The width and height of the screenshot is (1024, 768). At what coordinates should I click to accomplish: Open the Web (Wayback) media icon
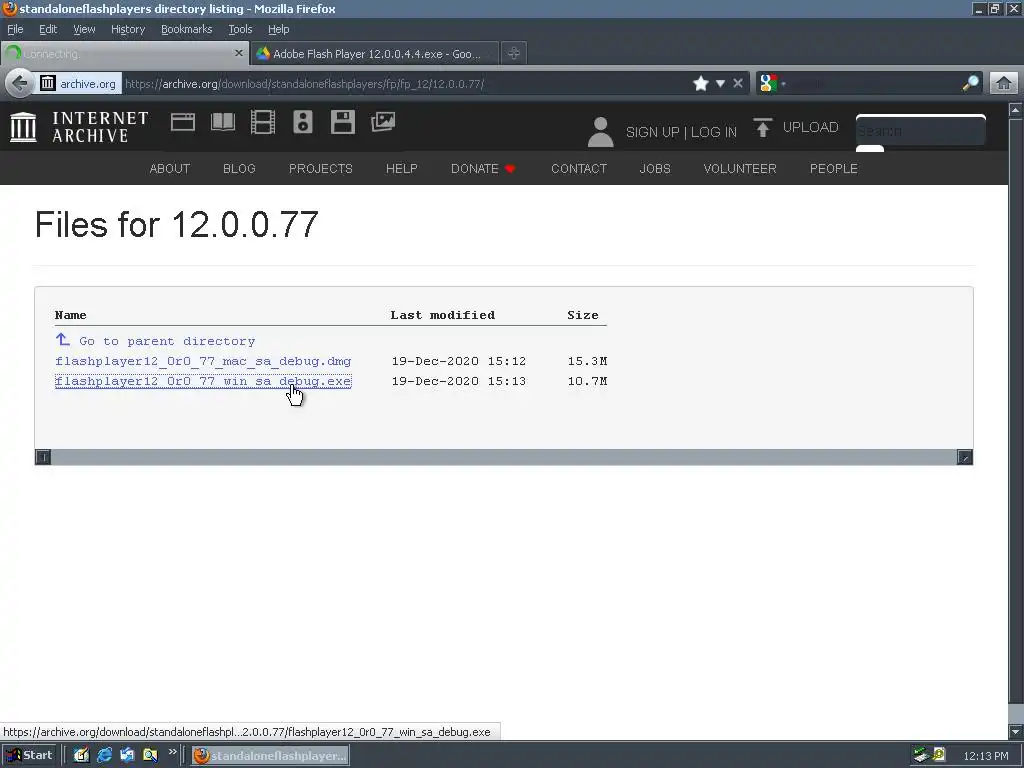(x=183, y=122)
